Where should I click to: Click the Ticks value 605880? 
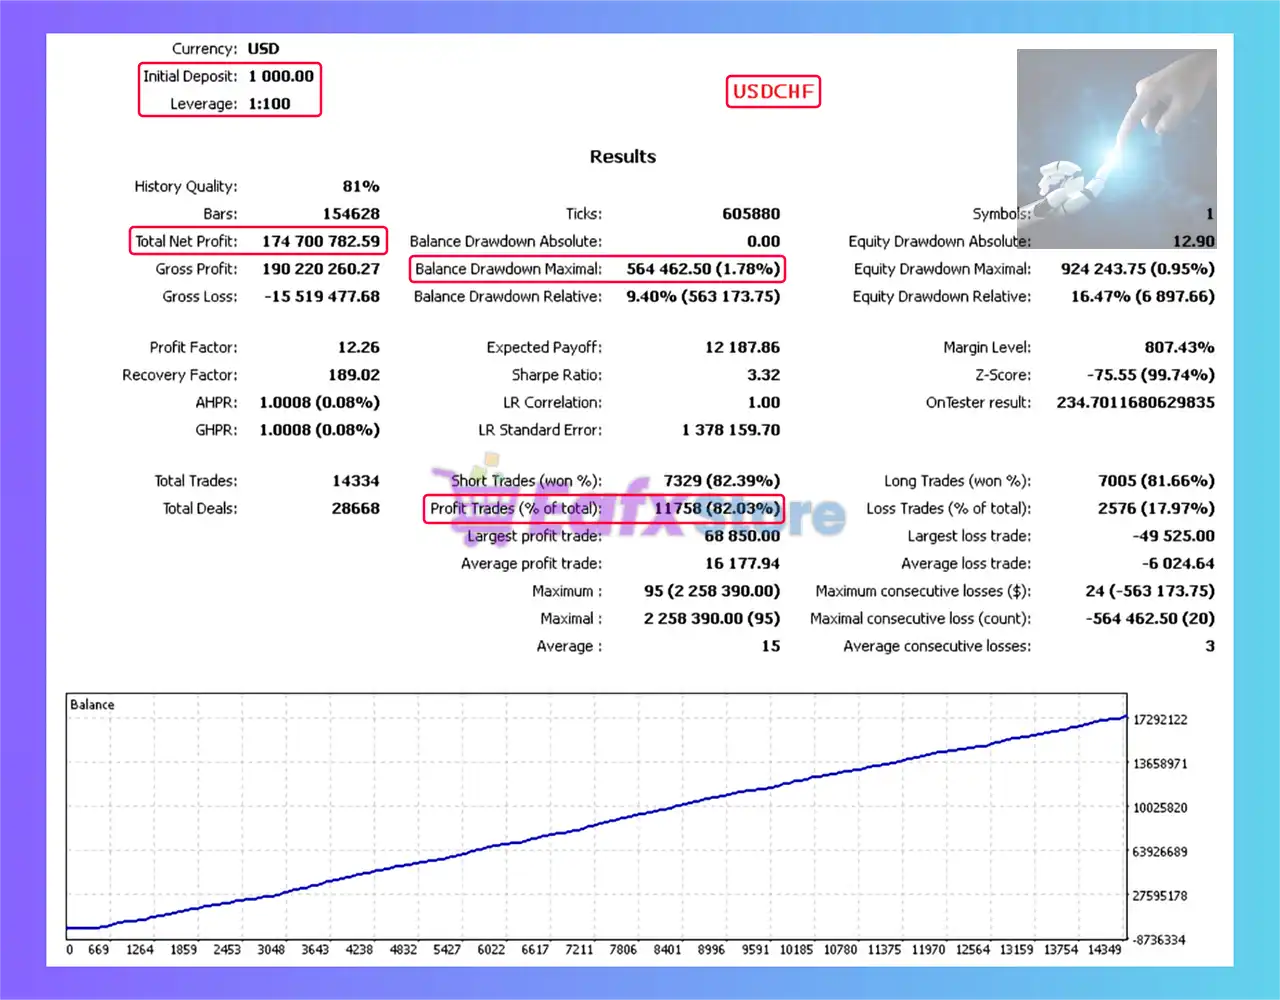click(751, 213)
